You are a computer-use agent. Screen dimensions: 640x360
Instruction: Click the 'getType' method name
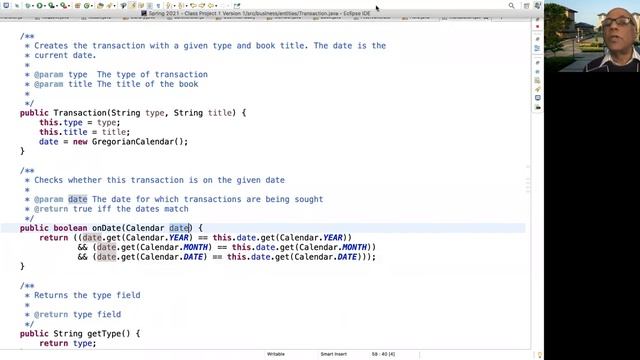(x=104, y=333)
